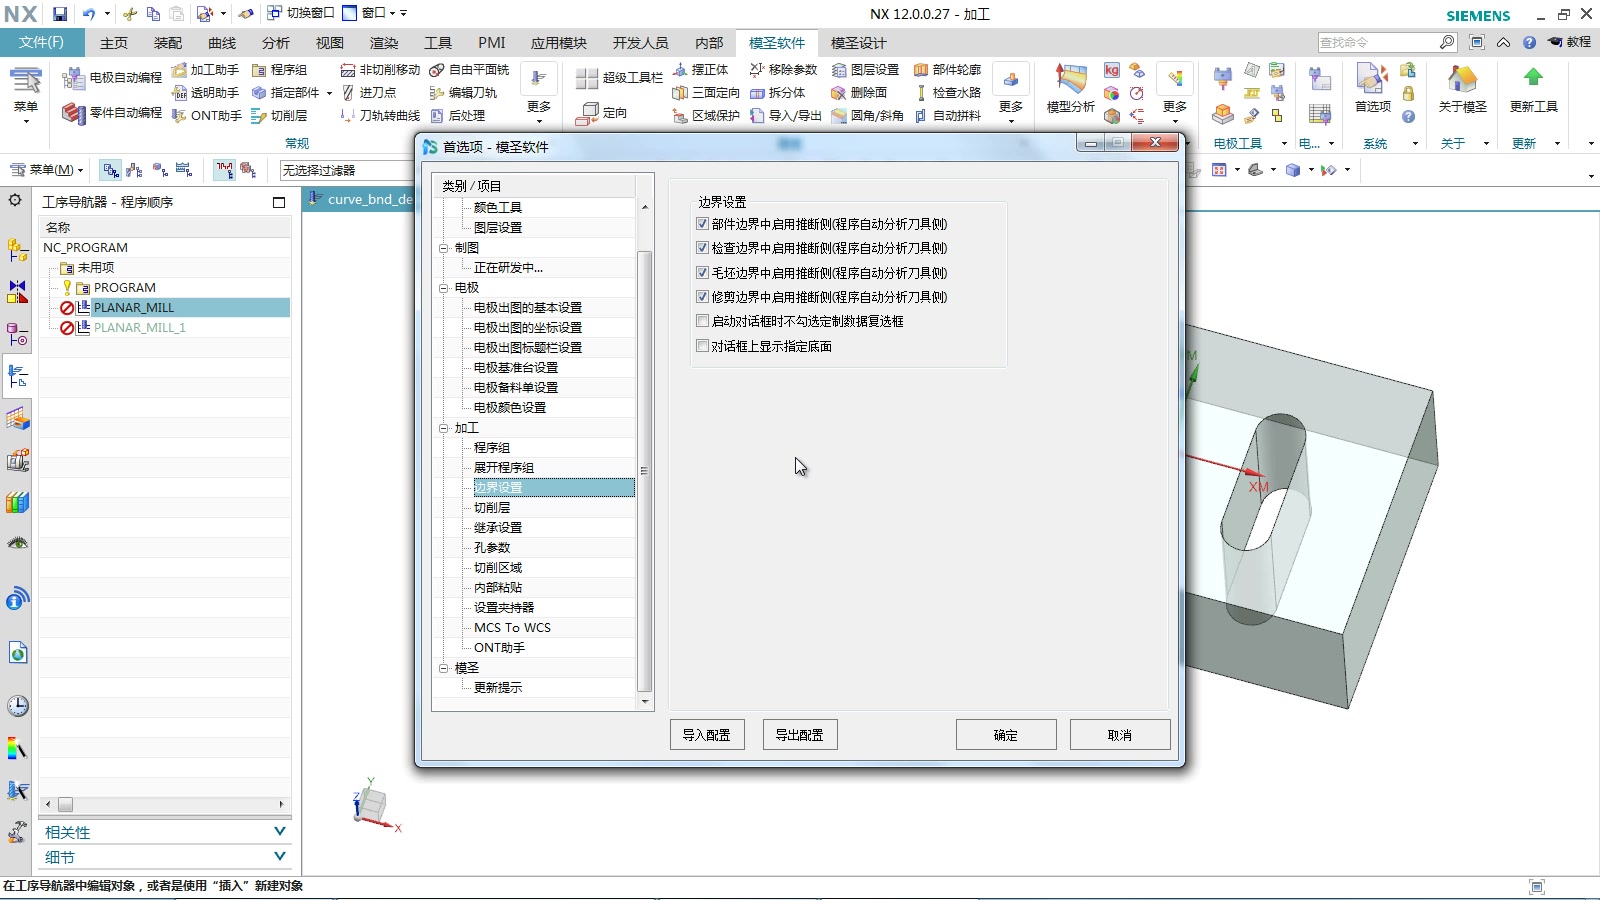This screenshot has height=900, width=1600.
Task: Uncheck 检查边界中启用推断侧 checkbox
Action: point(702,248)
